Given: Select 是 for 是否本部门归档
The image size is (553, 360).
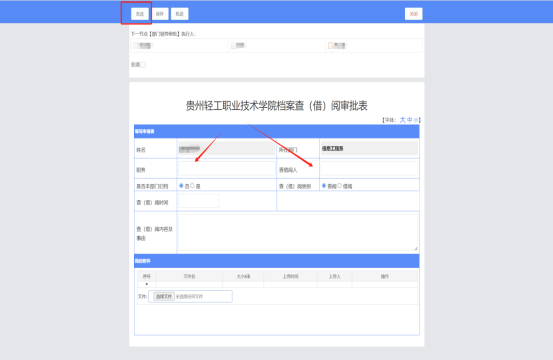Looking at the screenshot, I should coord(192,186).
